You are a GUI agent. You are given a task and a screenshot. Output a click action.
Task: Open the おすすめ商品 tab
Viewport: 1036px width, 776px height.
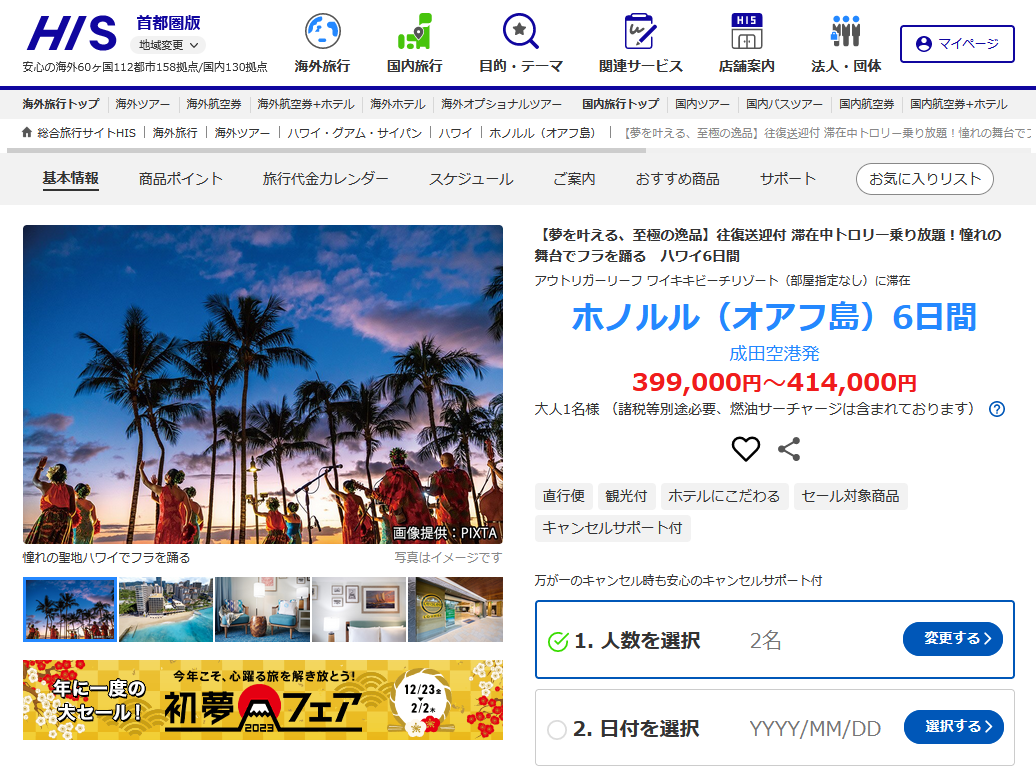[x=677, y=179]
